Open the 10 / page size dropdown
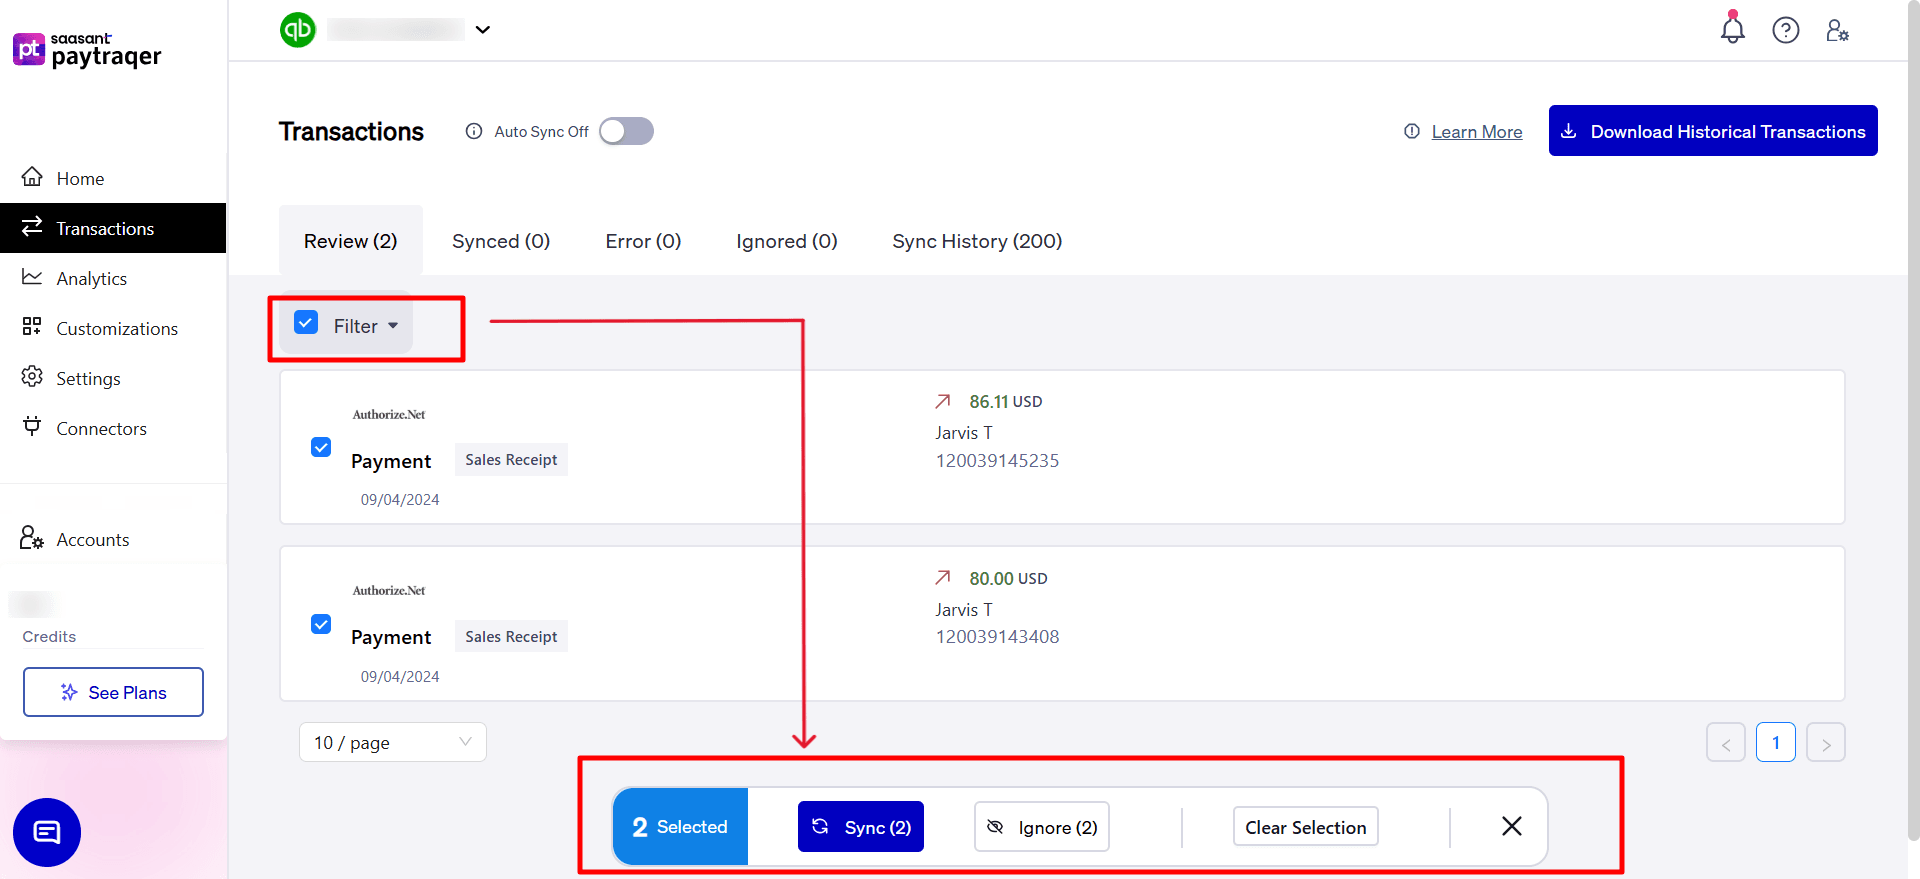Viewport: 1920px width, 879px height. pos(393,742)
